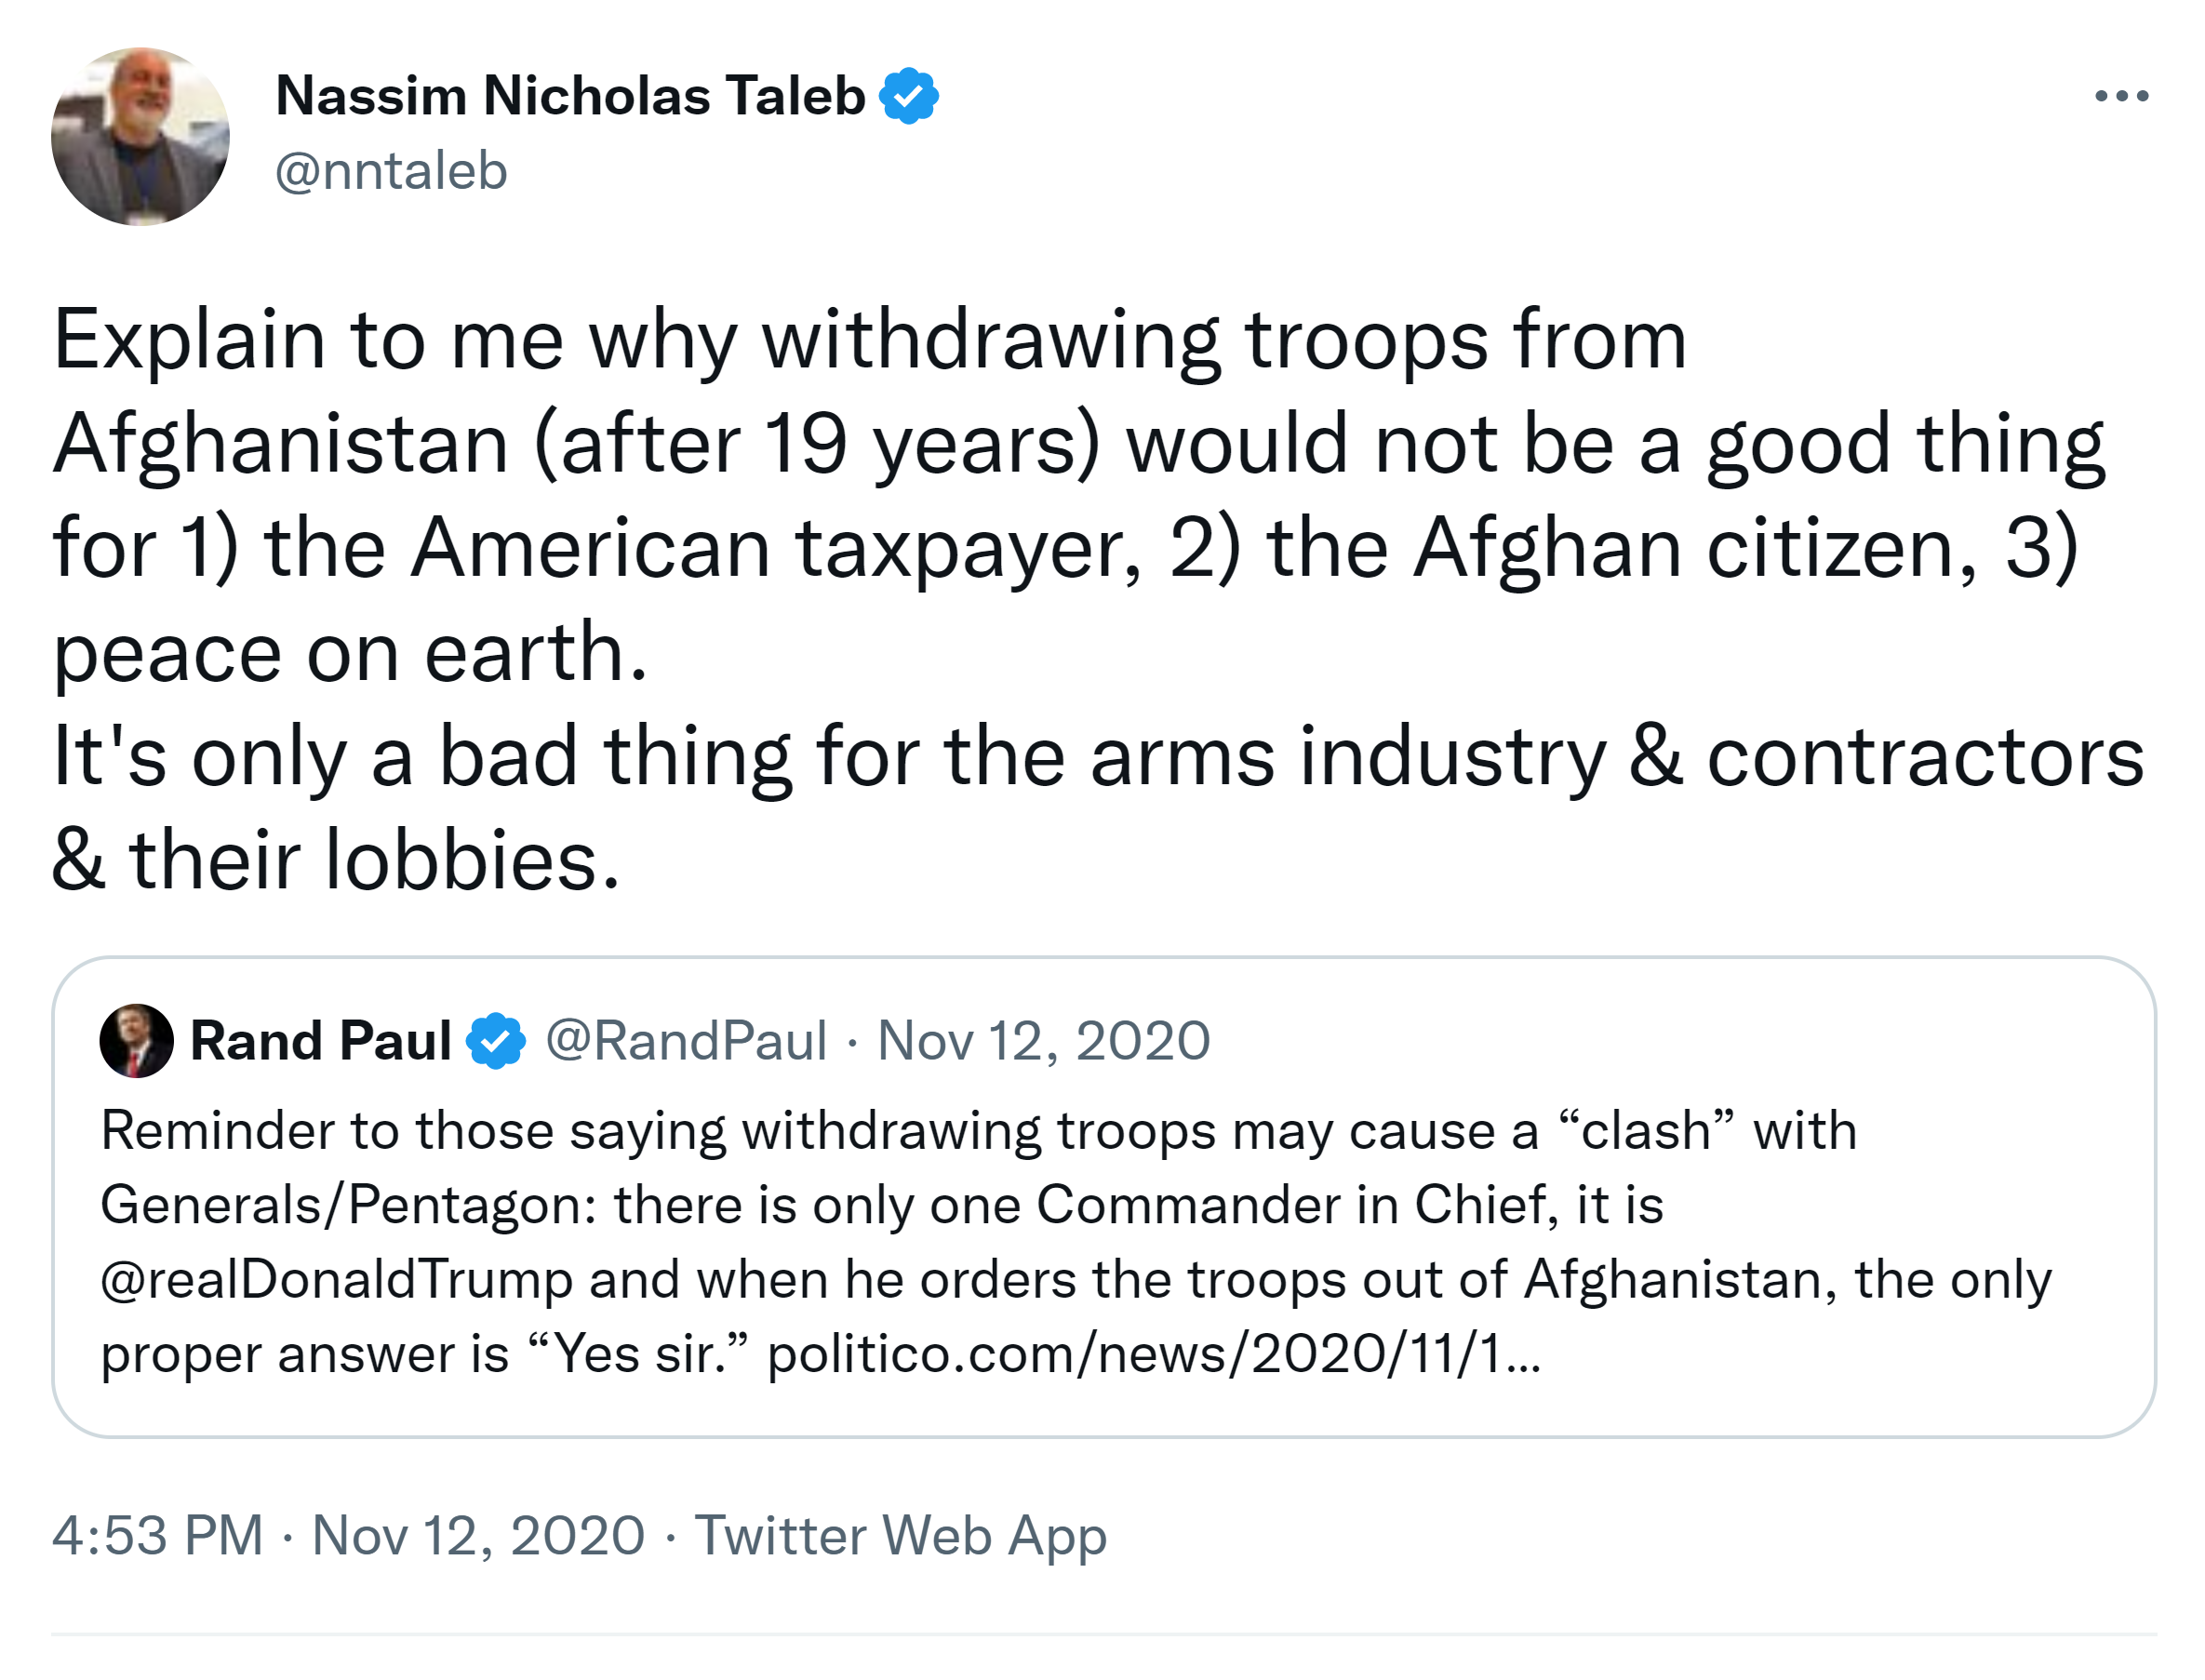Screen dimensions: 2205x1680
Task: Click the verified badge next to Rand Paul
Action: coord(497,1040)
